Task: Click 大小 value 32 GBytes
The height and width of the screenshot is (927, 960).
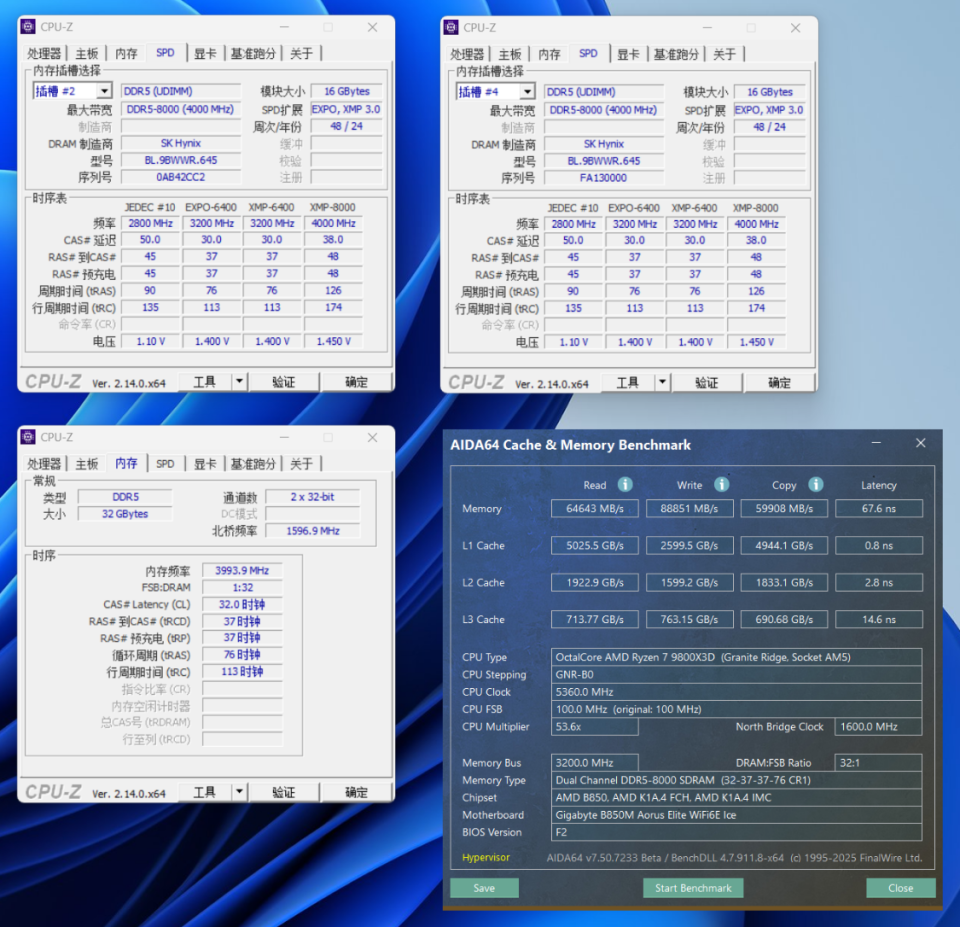Action: [x=125, y=514]
